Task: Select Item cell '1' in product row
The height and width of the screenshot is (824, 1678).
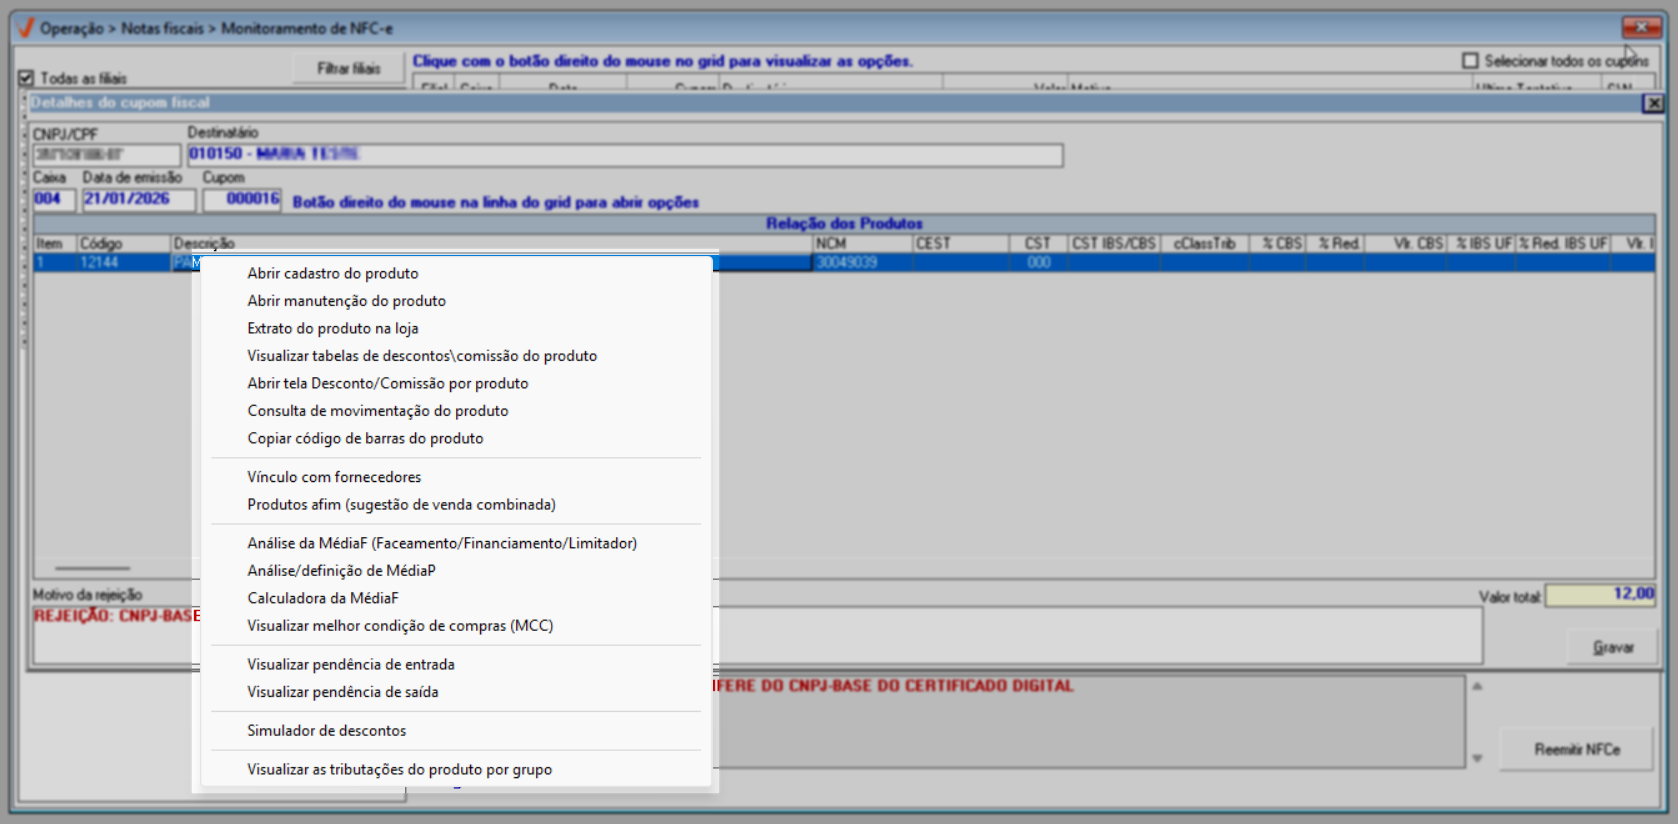Action: [x=56, y=263]
